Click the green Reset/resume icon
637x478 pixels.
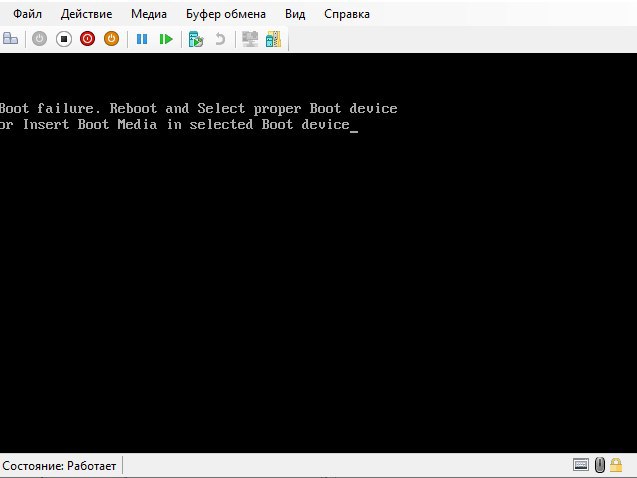coord(166,39)
